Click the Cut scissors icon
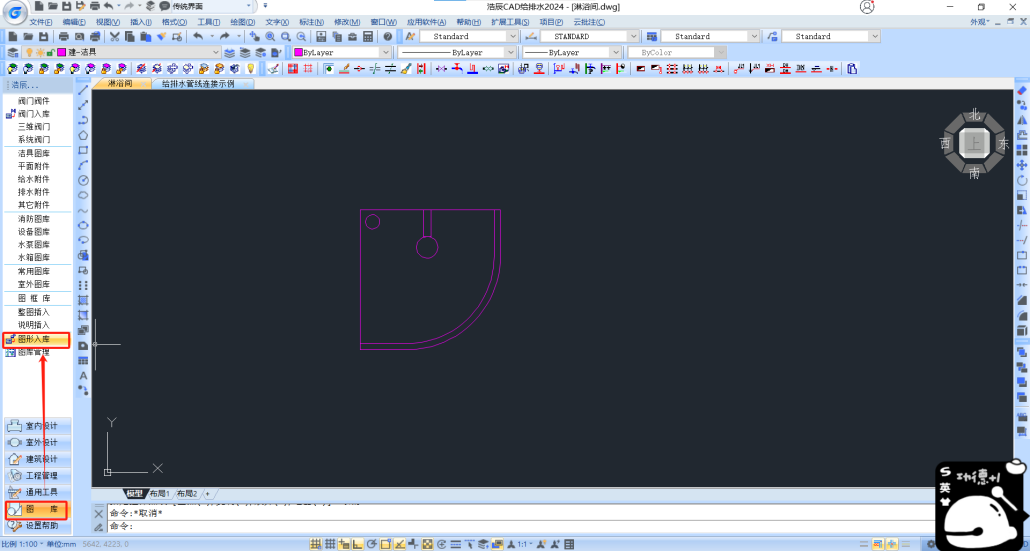 coord(114,37)
